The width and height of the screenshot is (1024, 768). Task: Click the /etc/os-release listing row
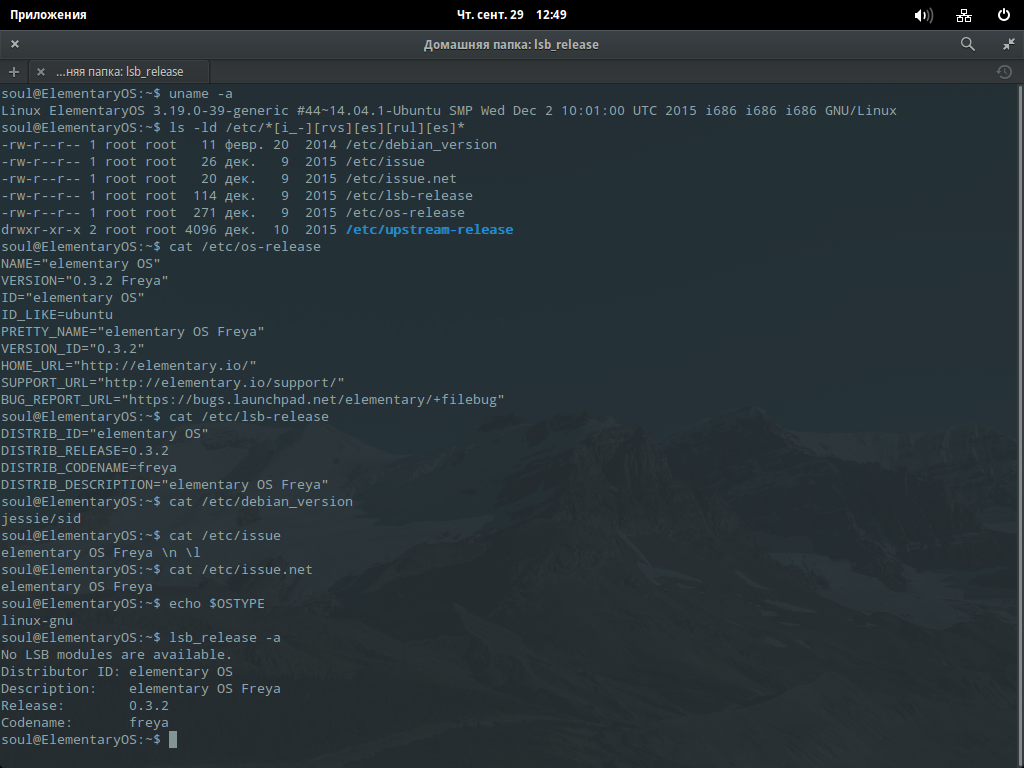coord(233,213)
